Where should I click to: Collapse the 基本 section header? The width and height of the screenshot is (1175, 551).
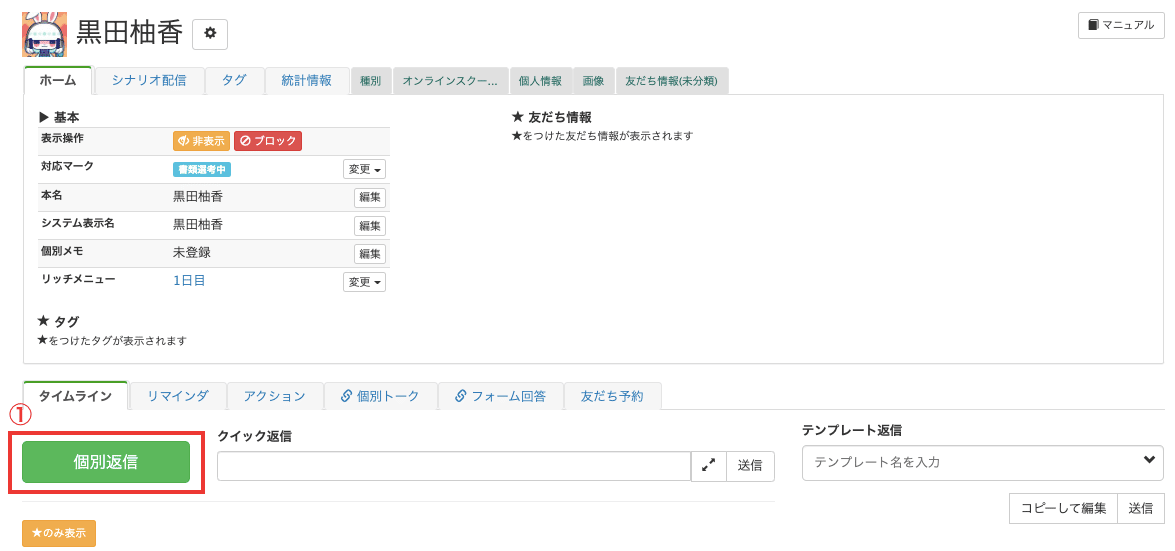tap(59, 117)
